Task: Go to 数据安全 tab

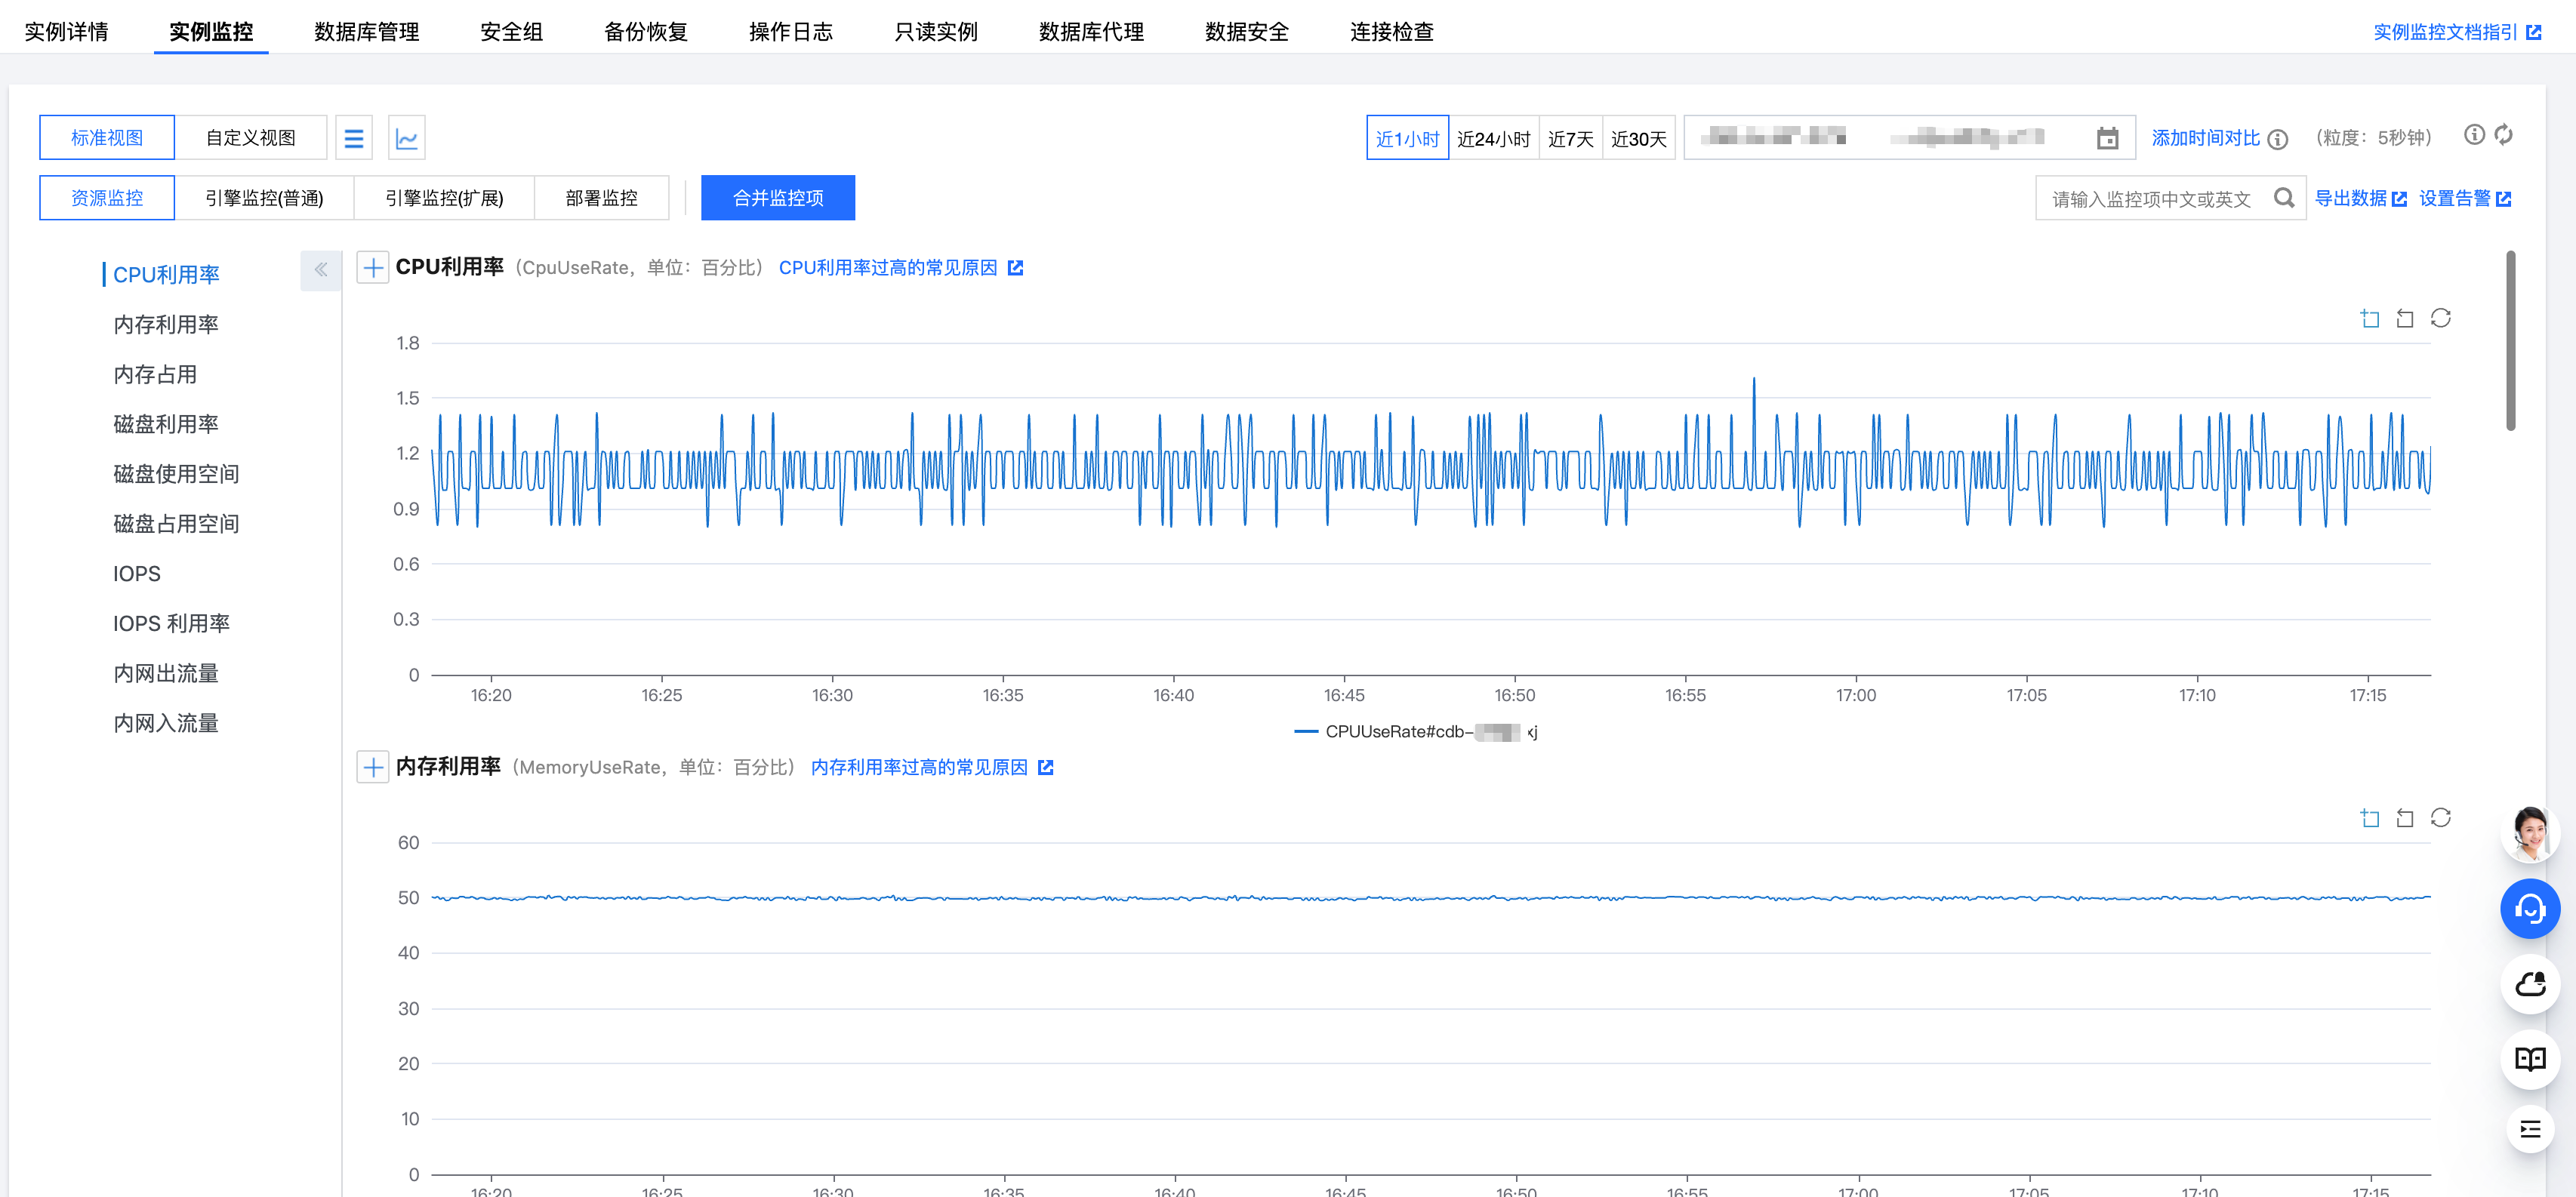Action: [1247, 32]
